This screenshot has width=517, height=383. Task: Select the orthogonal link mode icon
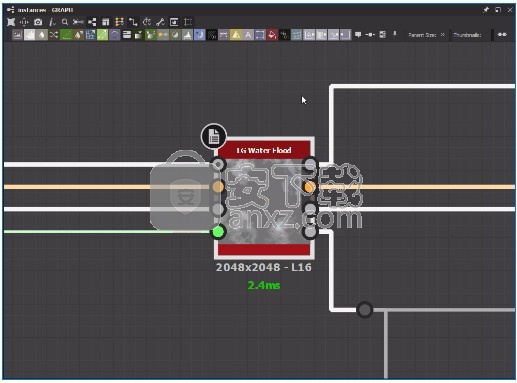click(x=133, y=22)
